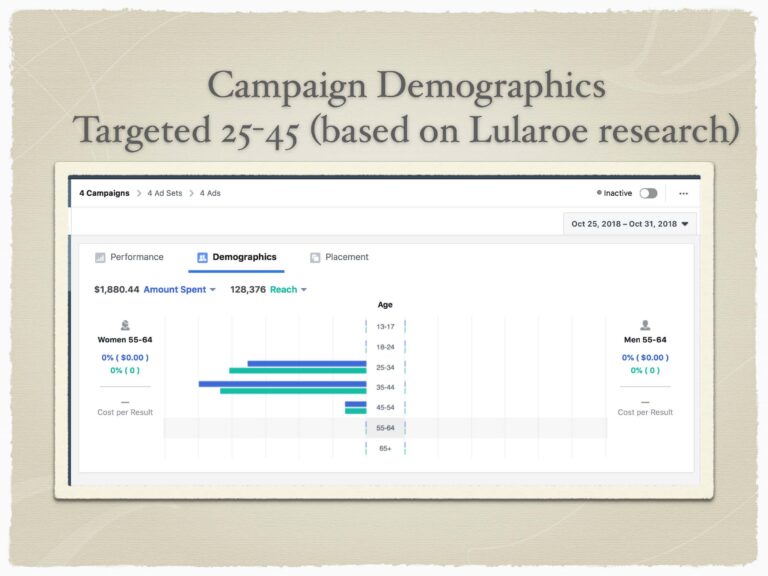
Task: Select the Demographics tab
Action: click(237, 257)
